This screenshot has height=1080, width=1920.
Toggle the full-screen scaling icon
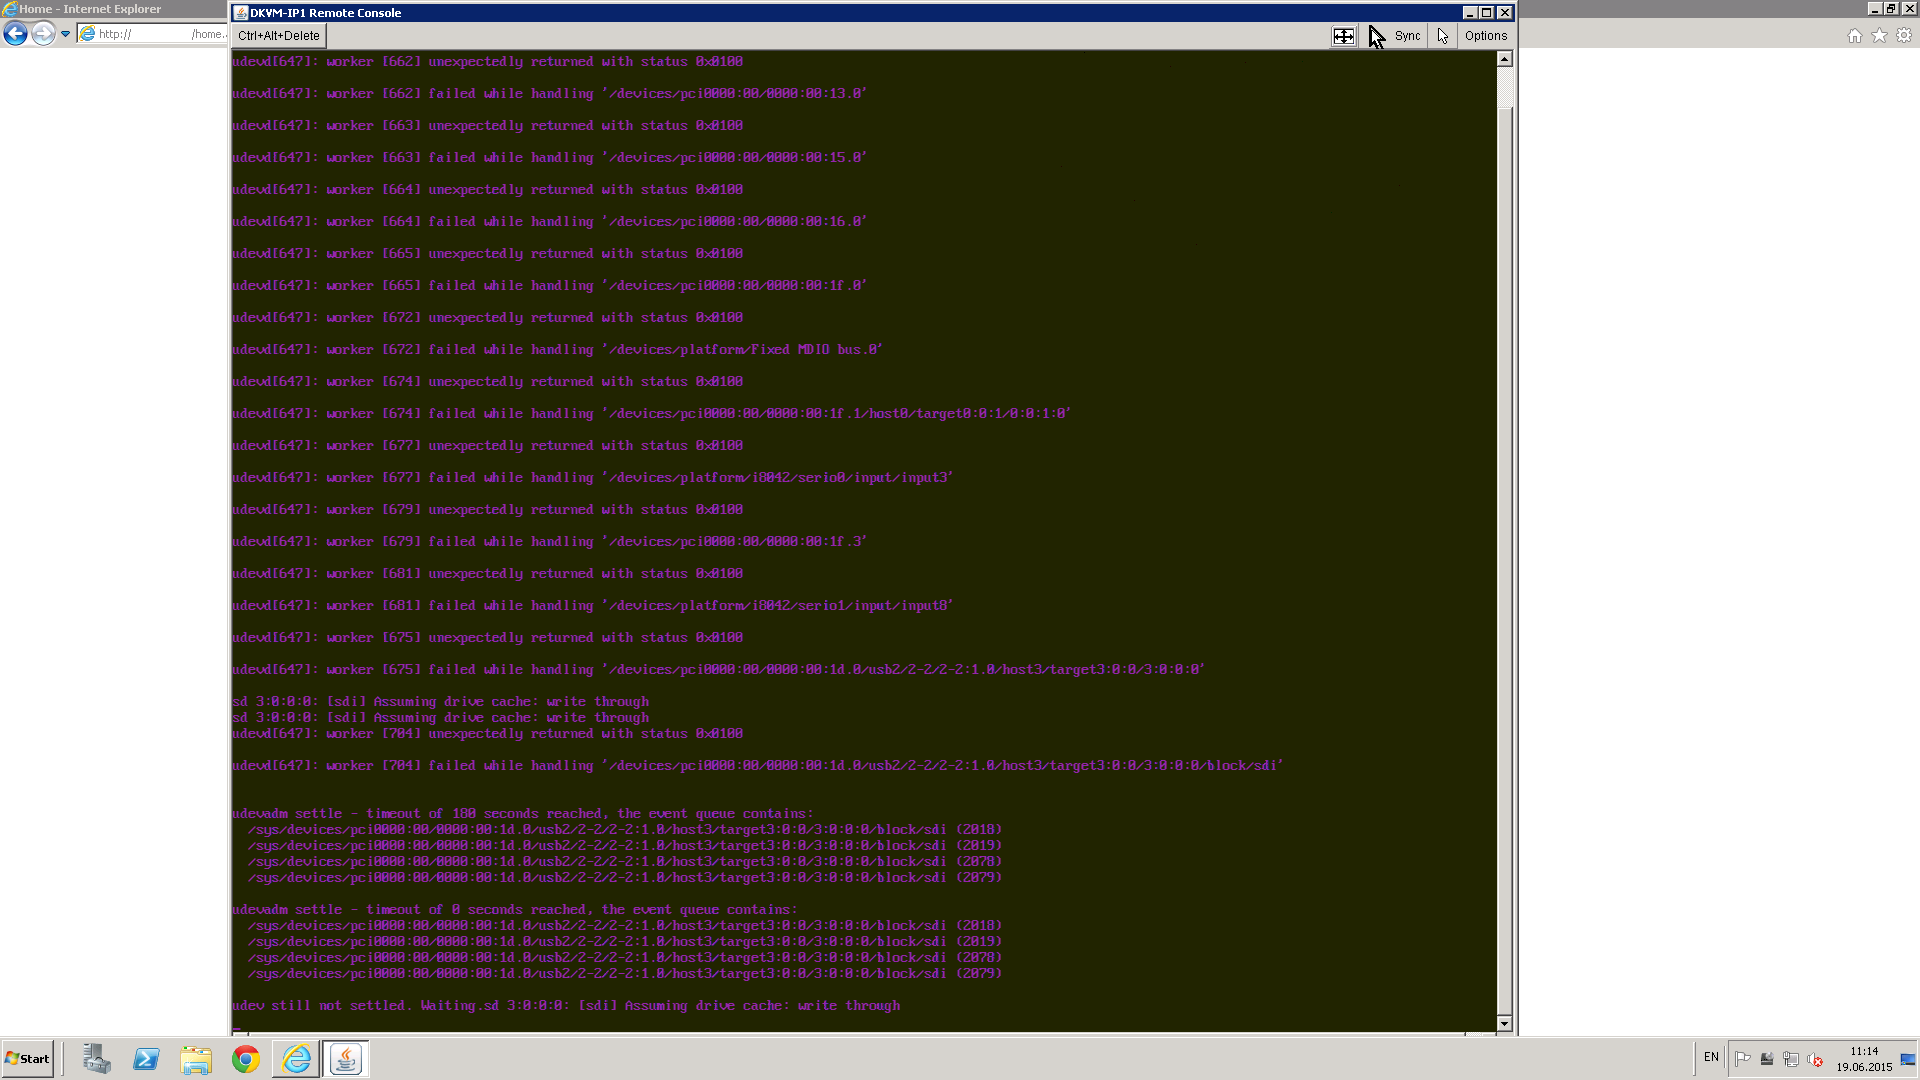[x=1343, y=36]
